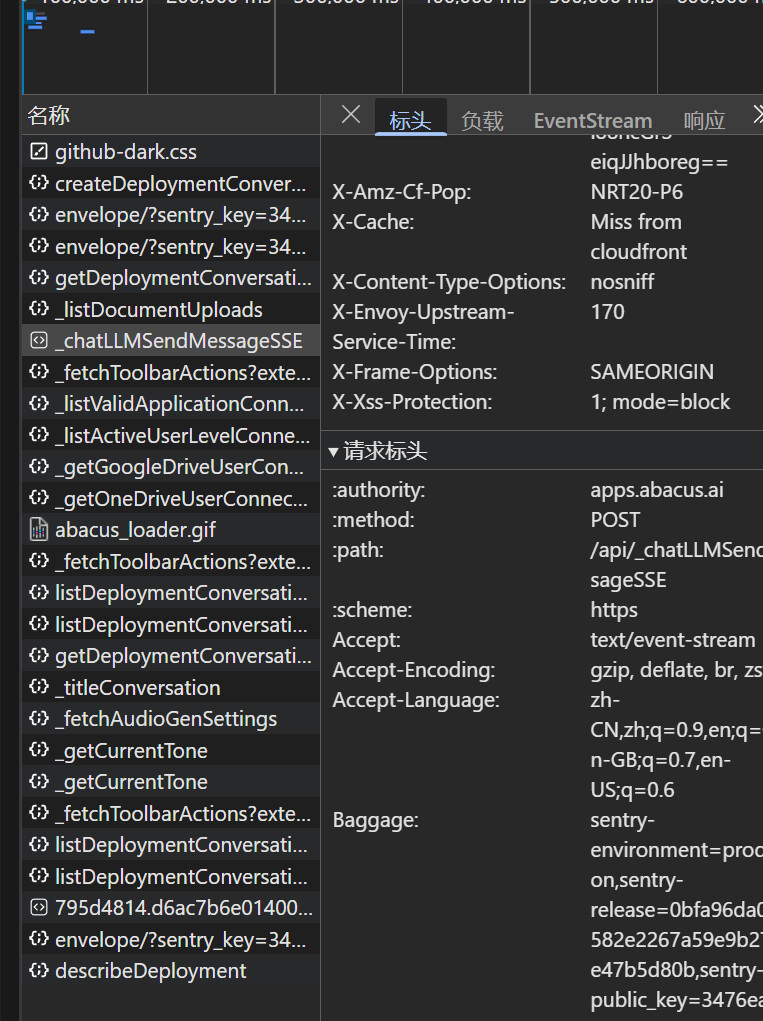Select the createDeploymentConver... request
763x1021 pixels.
[x=180, y=184]
